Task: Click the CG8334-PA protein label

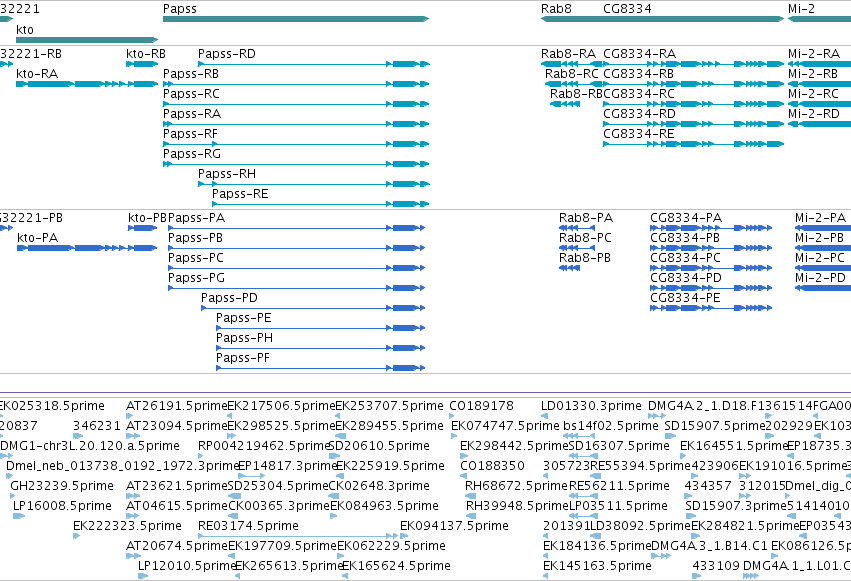Action: [x=686, y=218]
